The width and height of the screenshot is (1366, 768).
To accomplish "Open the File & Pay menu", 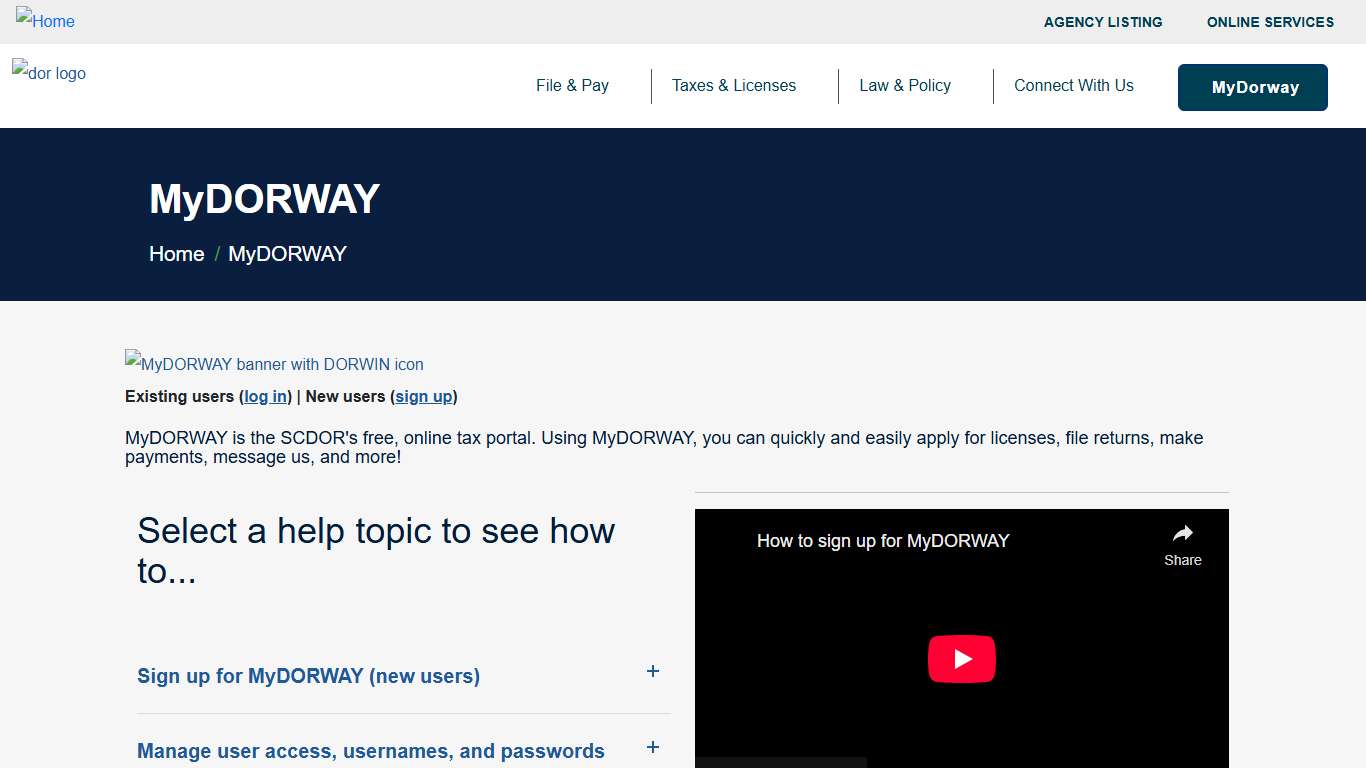I will click(x=572, y=86).
